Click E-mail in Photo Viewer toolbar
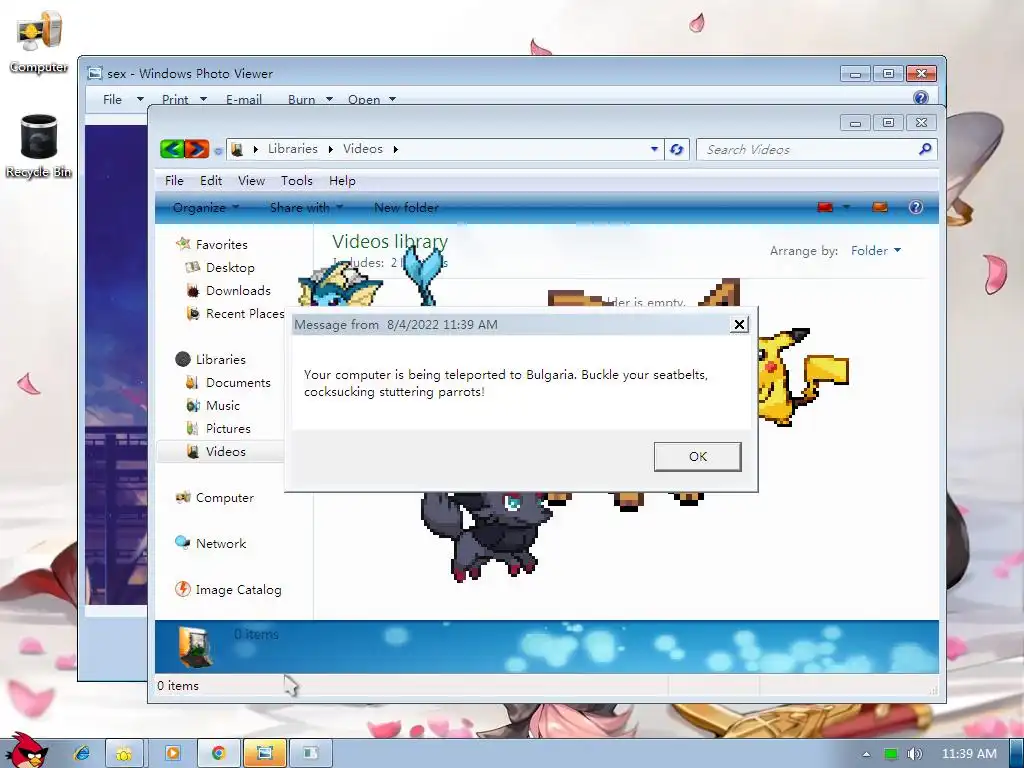 click(x=244, y=99)
